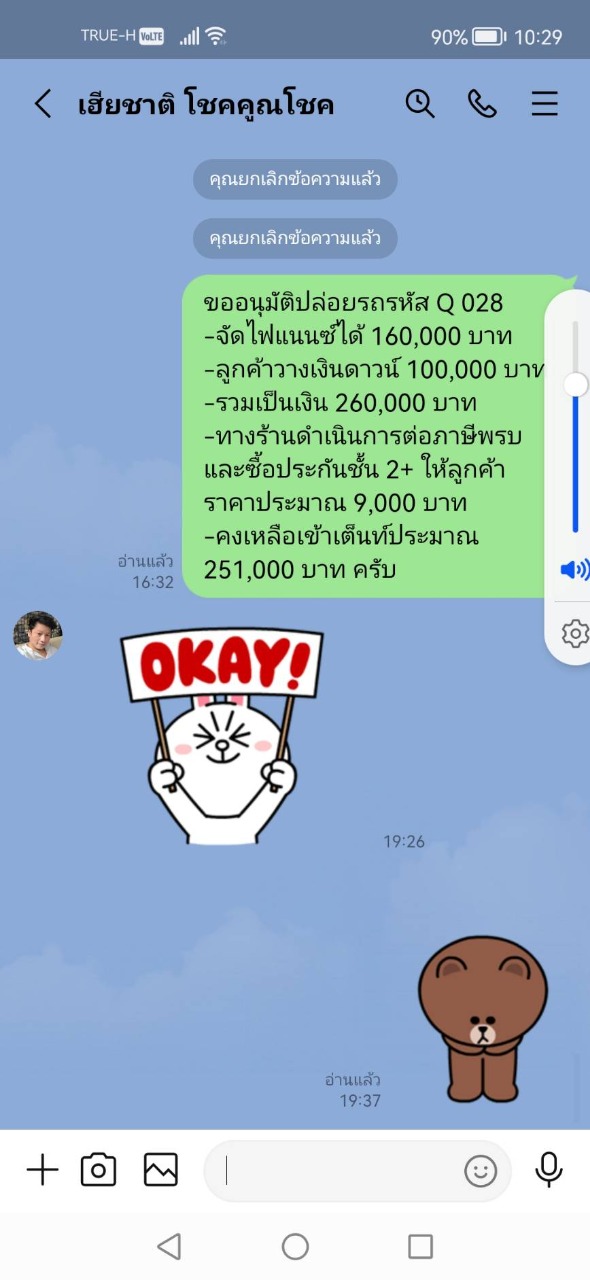Open photo gallery picker icon
Viewport: 590px width, 1280px height.
(161, 1170)
